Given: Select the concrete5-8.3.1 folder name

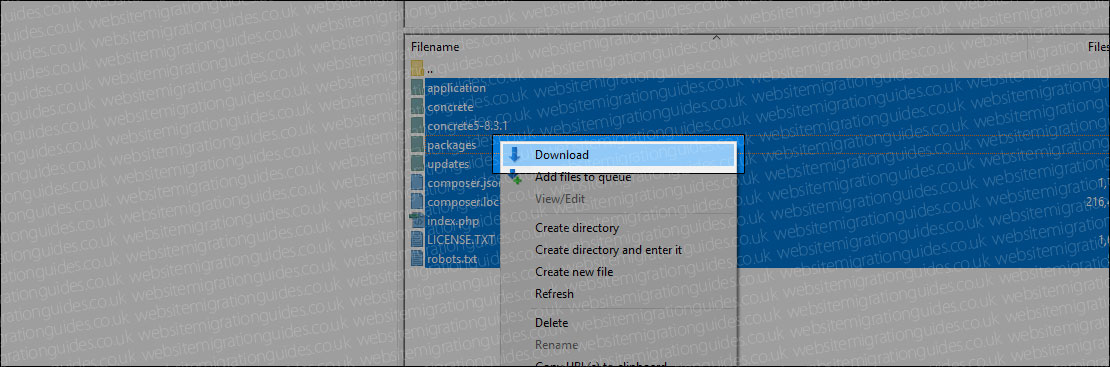Looking at the screenshot, I should [467, 126].
